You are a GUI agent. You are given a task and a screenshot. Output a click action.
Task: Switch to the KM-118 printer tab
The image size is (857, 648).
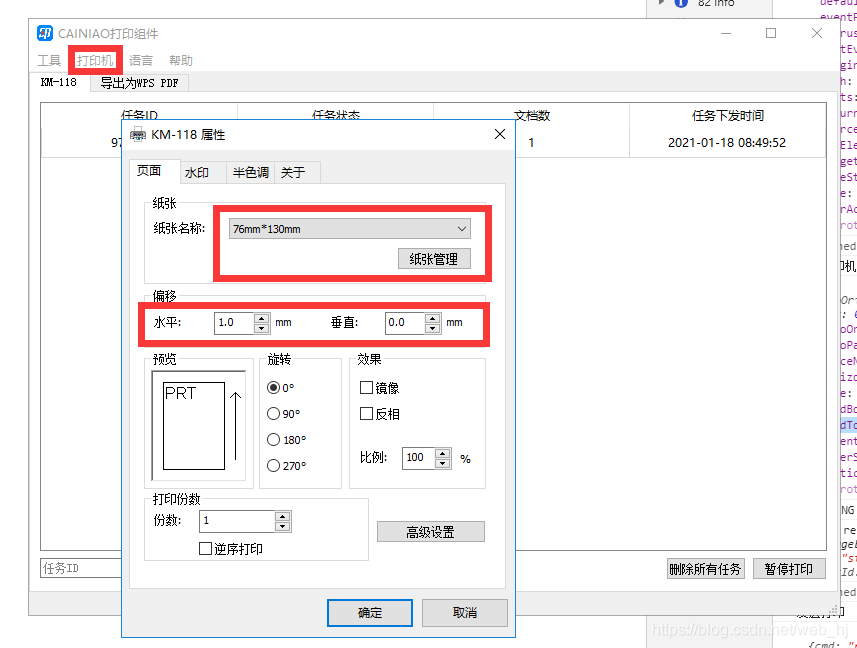point(58,83)
